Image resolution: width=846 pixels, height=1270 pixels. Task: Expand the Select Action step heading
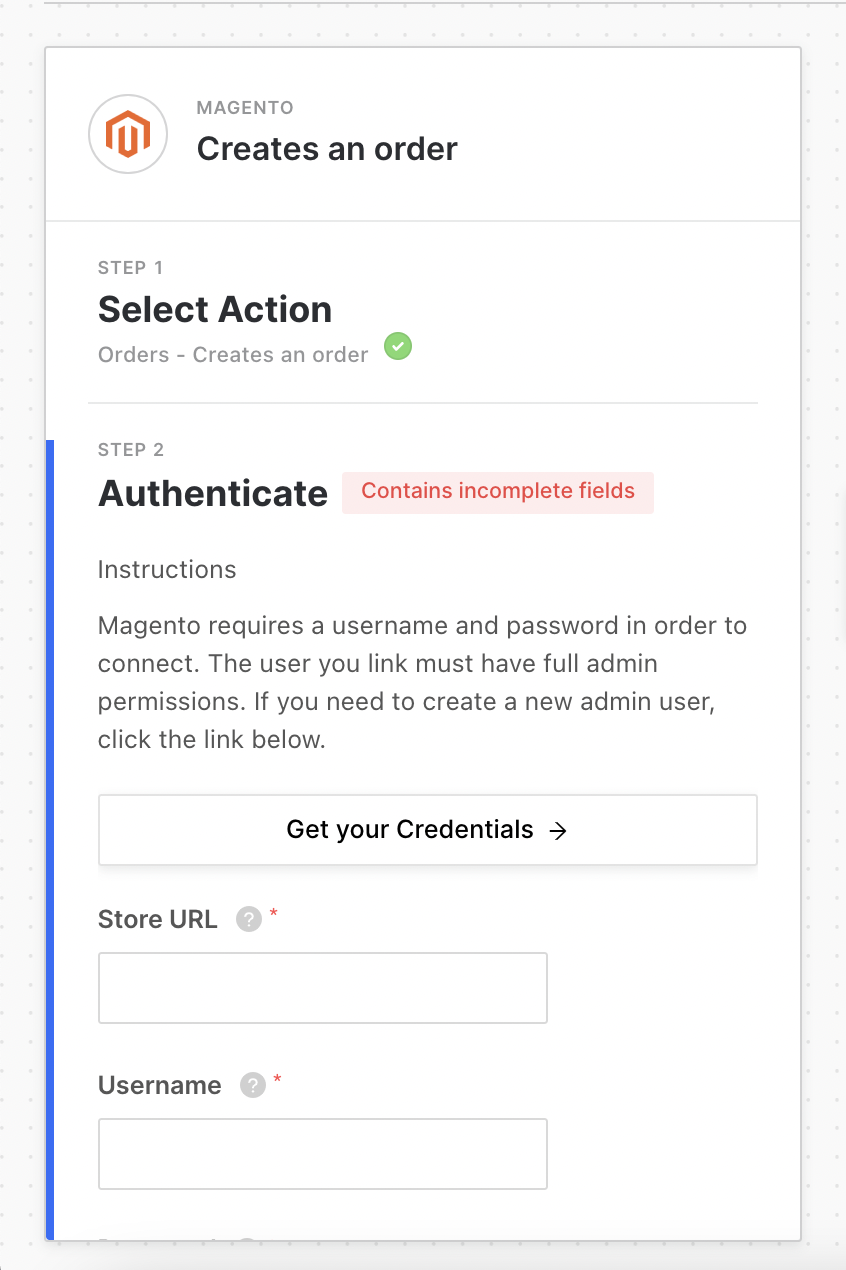tap(215, 310)
